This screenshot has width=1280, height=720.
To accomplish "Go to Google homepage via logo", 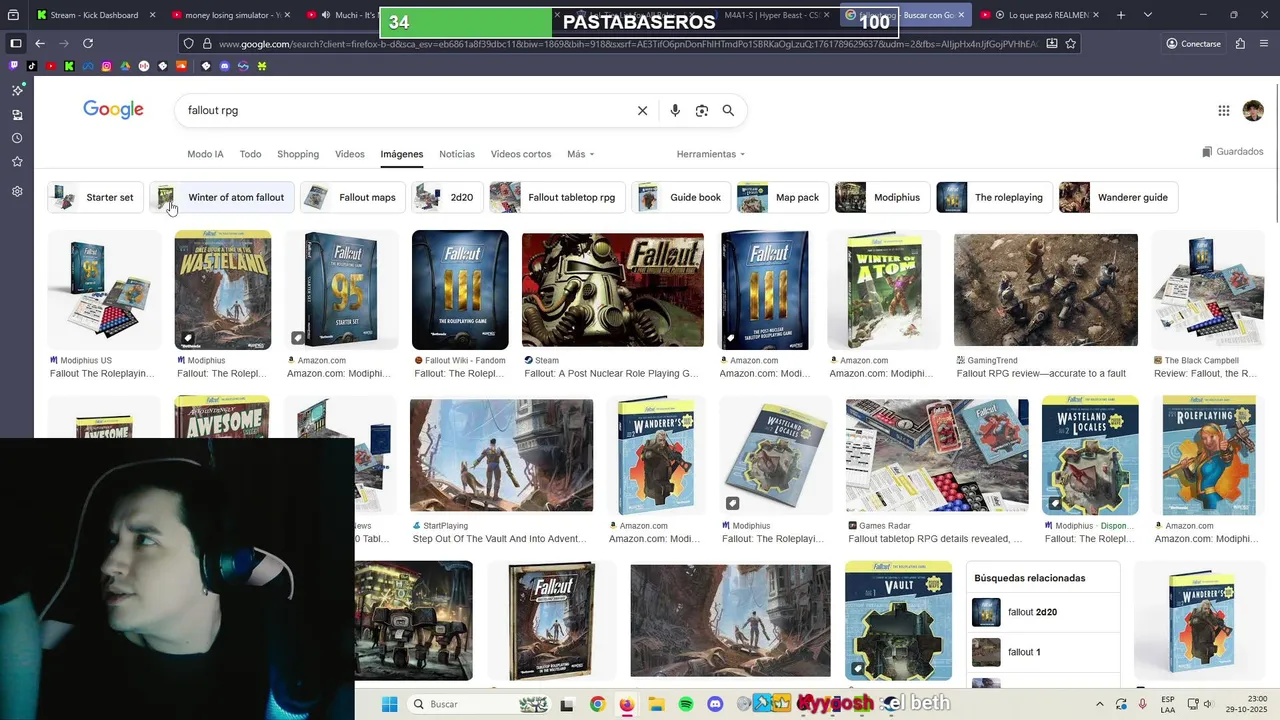I will 113,110.
